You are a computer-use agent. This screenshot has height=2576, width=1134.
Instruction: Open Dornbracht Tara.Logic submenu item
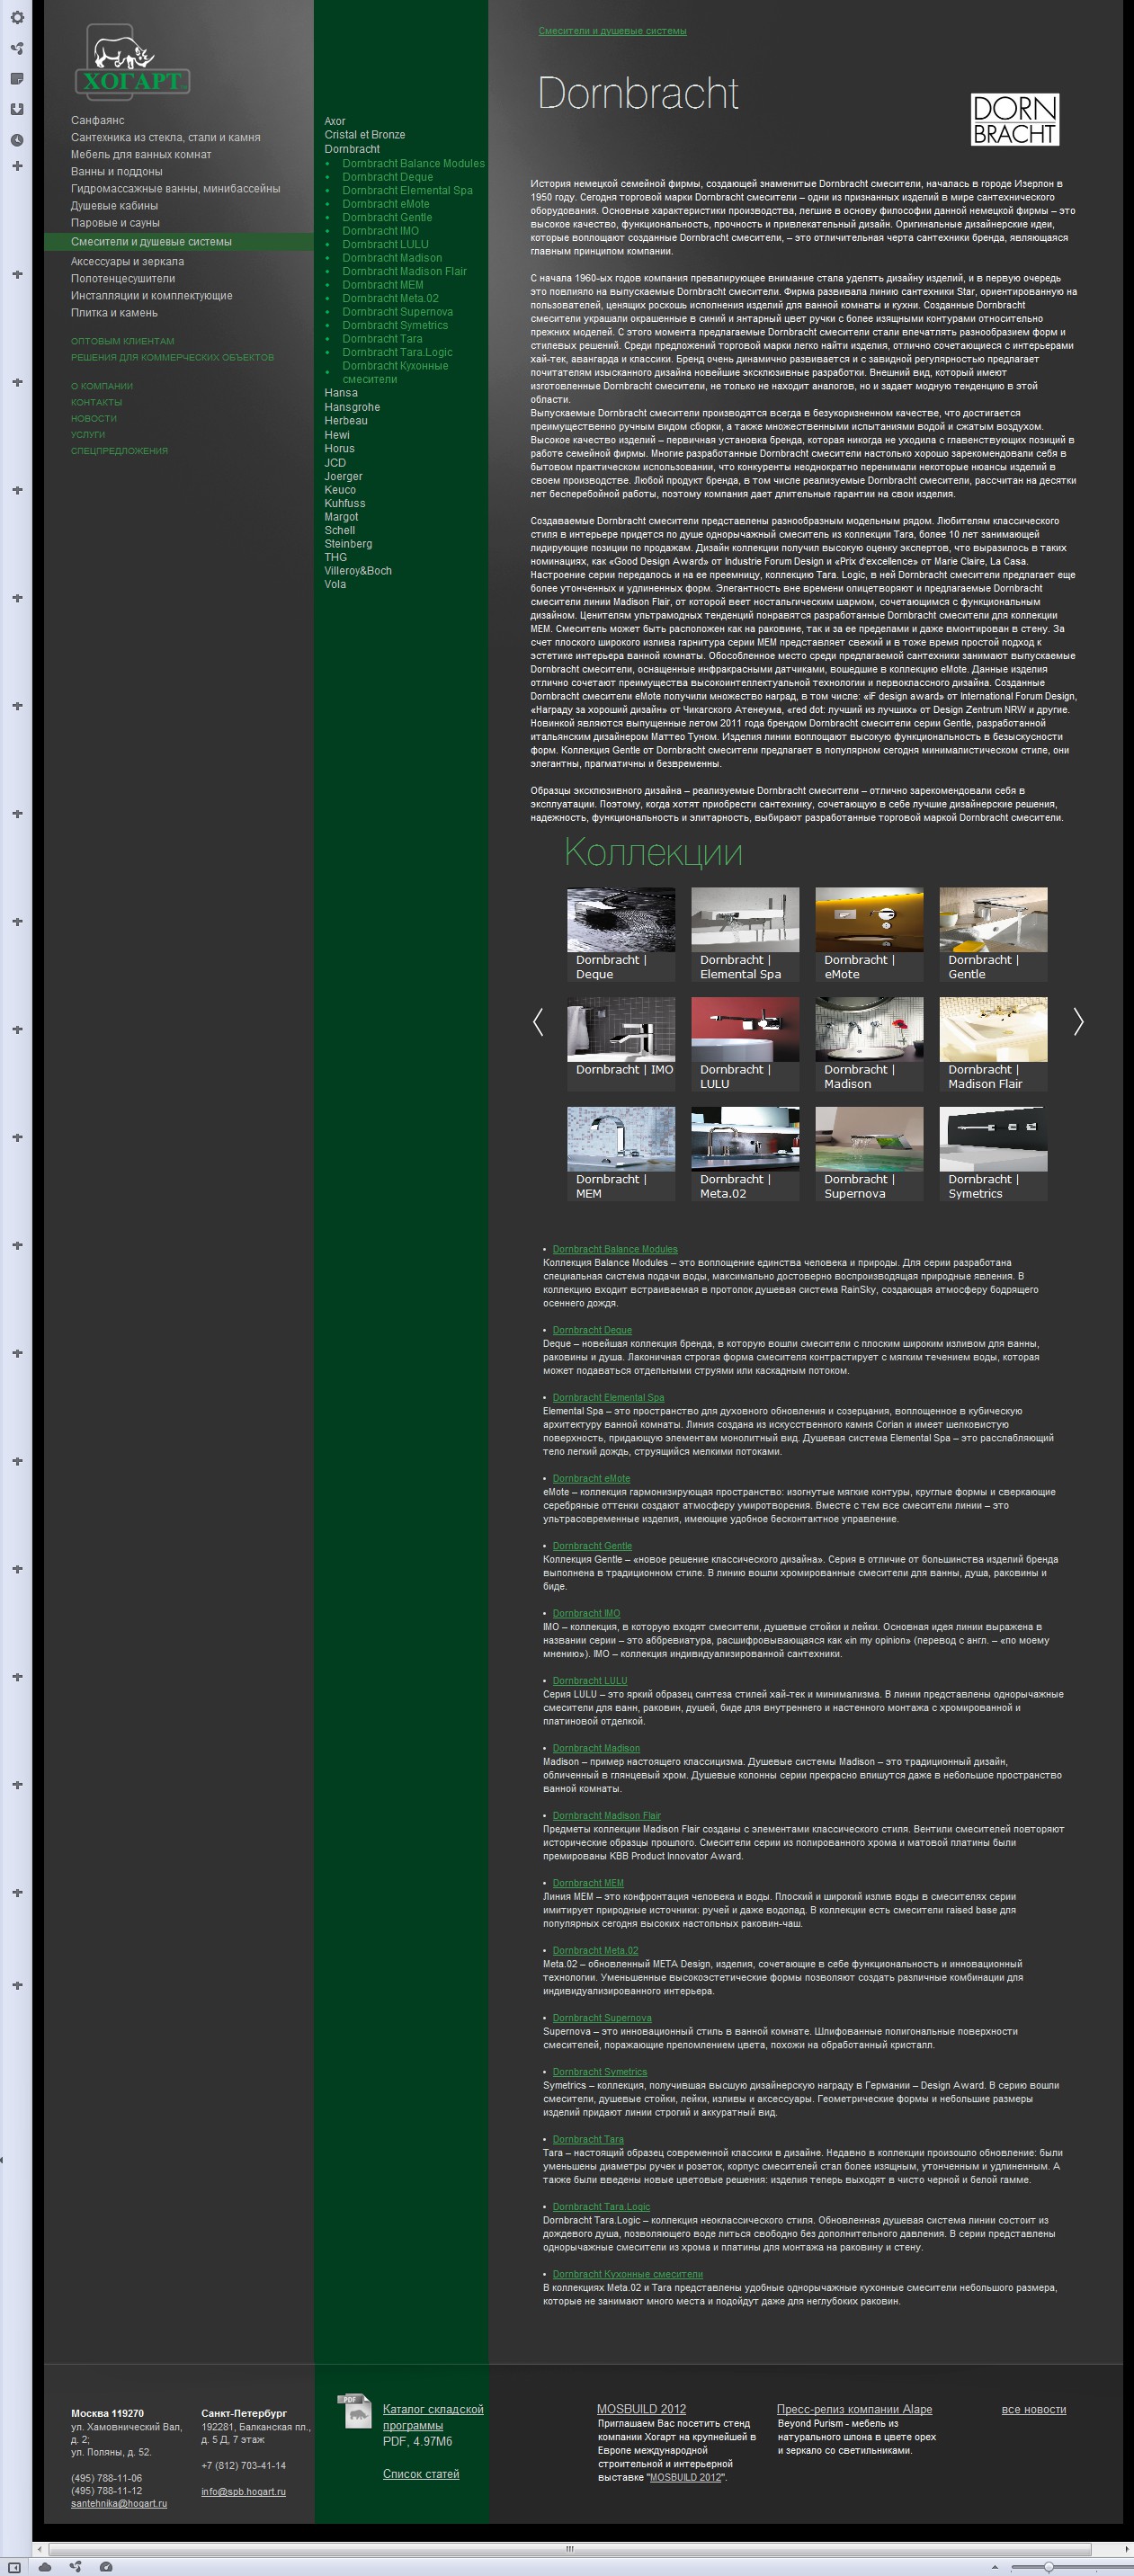click(397, 352)
